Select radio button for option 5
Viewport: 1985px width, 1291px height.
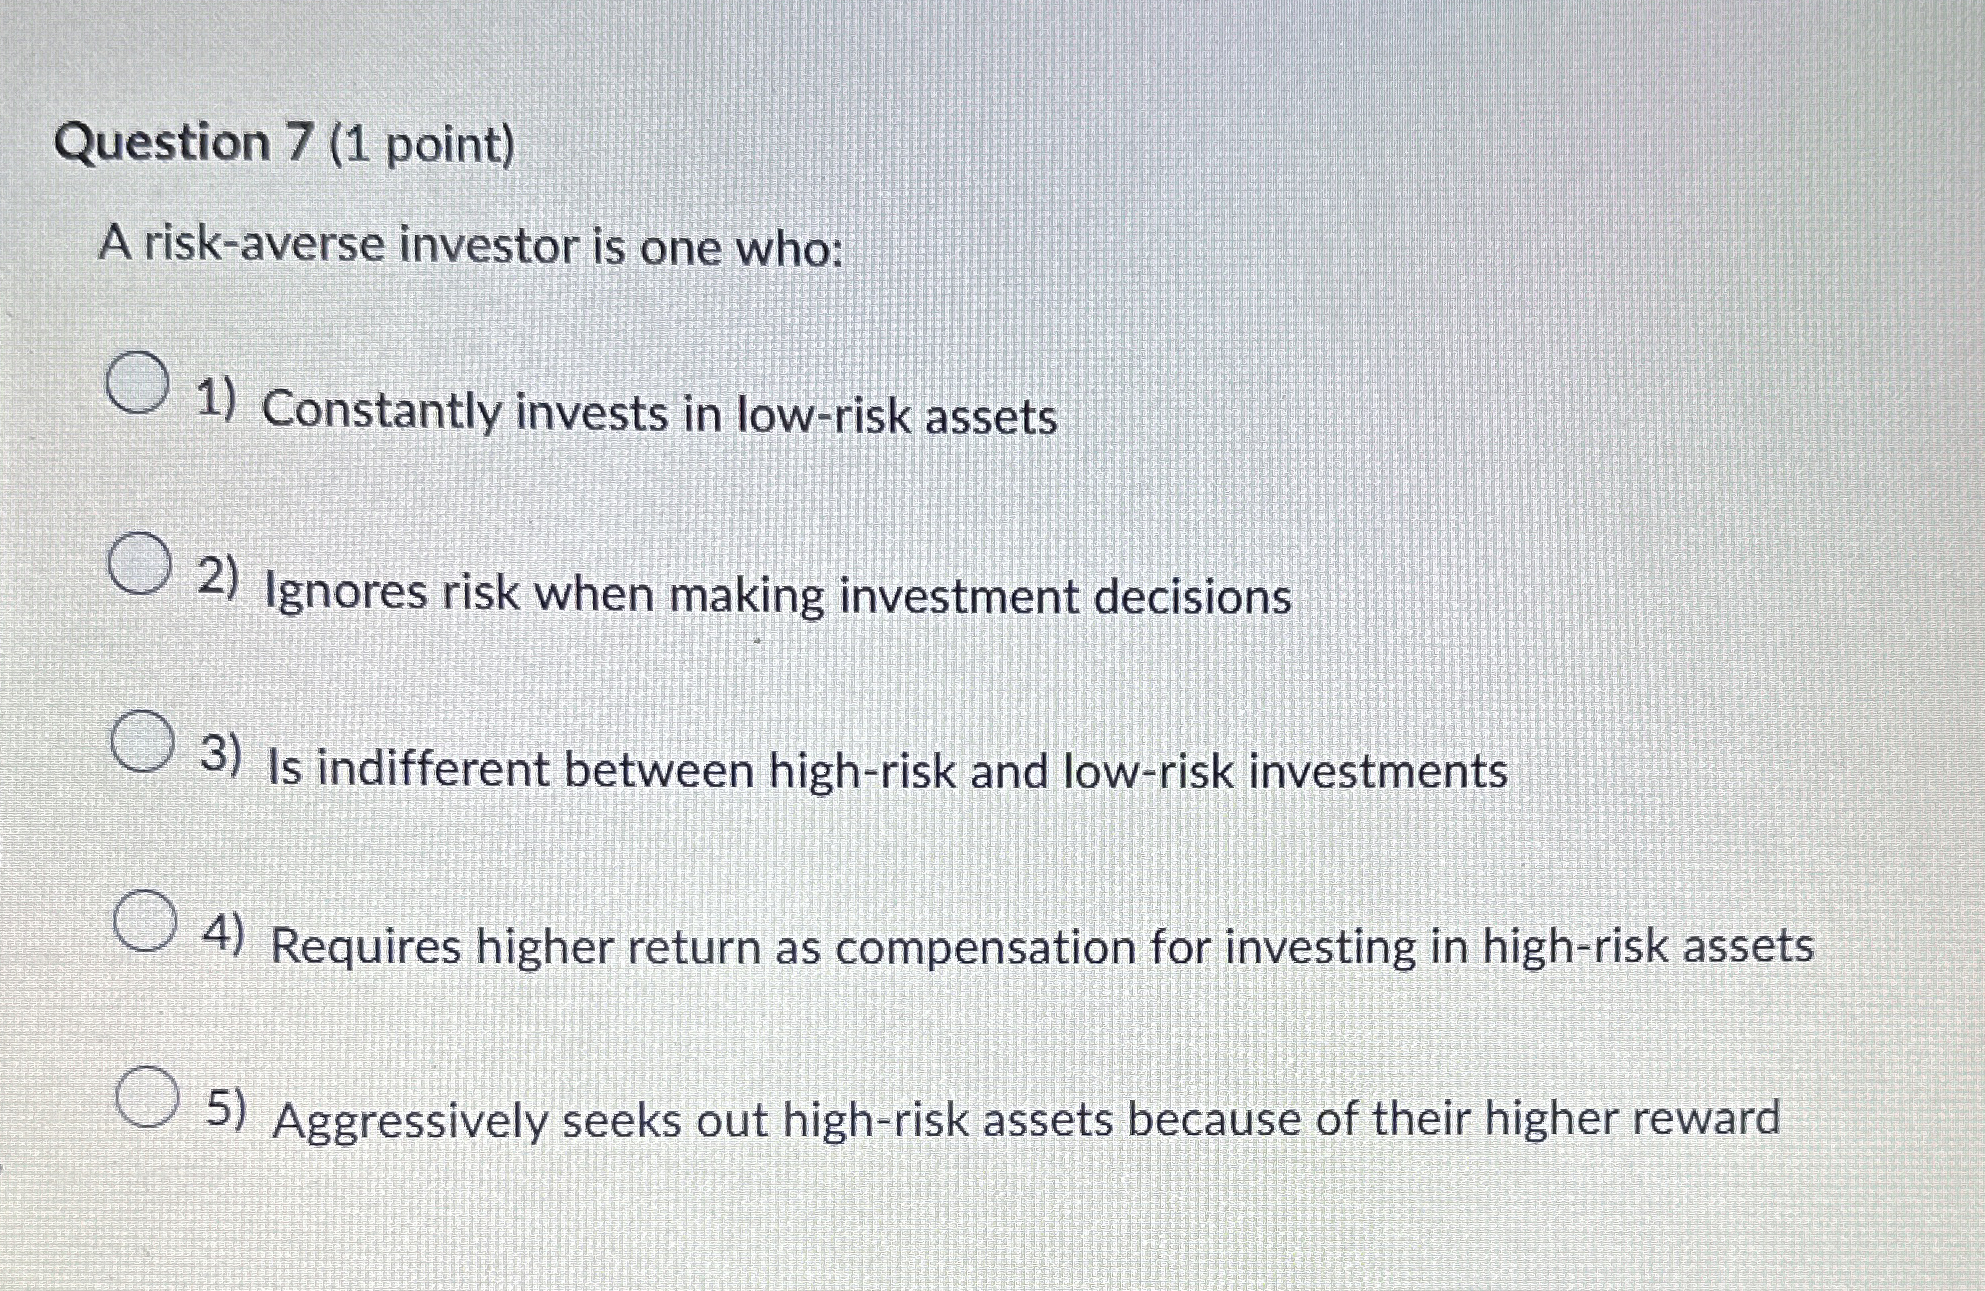(148, 1098)
